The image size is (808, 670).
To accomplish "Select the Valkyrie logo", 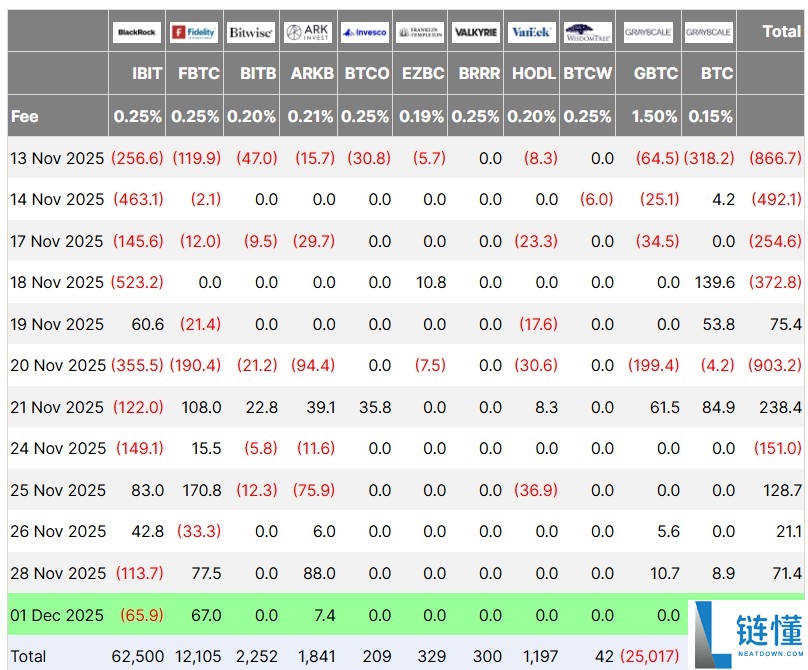I will coord(475,32).
